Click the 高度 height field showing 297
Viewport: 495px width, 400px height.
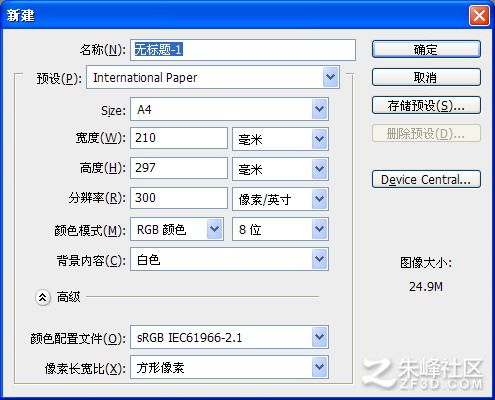(x=179, y=168)
